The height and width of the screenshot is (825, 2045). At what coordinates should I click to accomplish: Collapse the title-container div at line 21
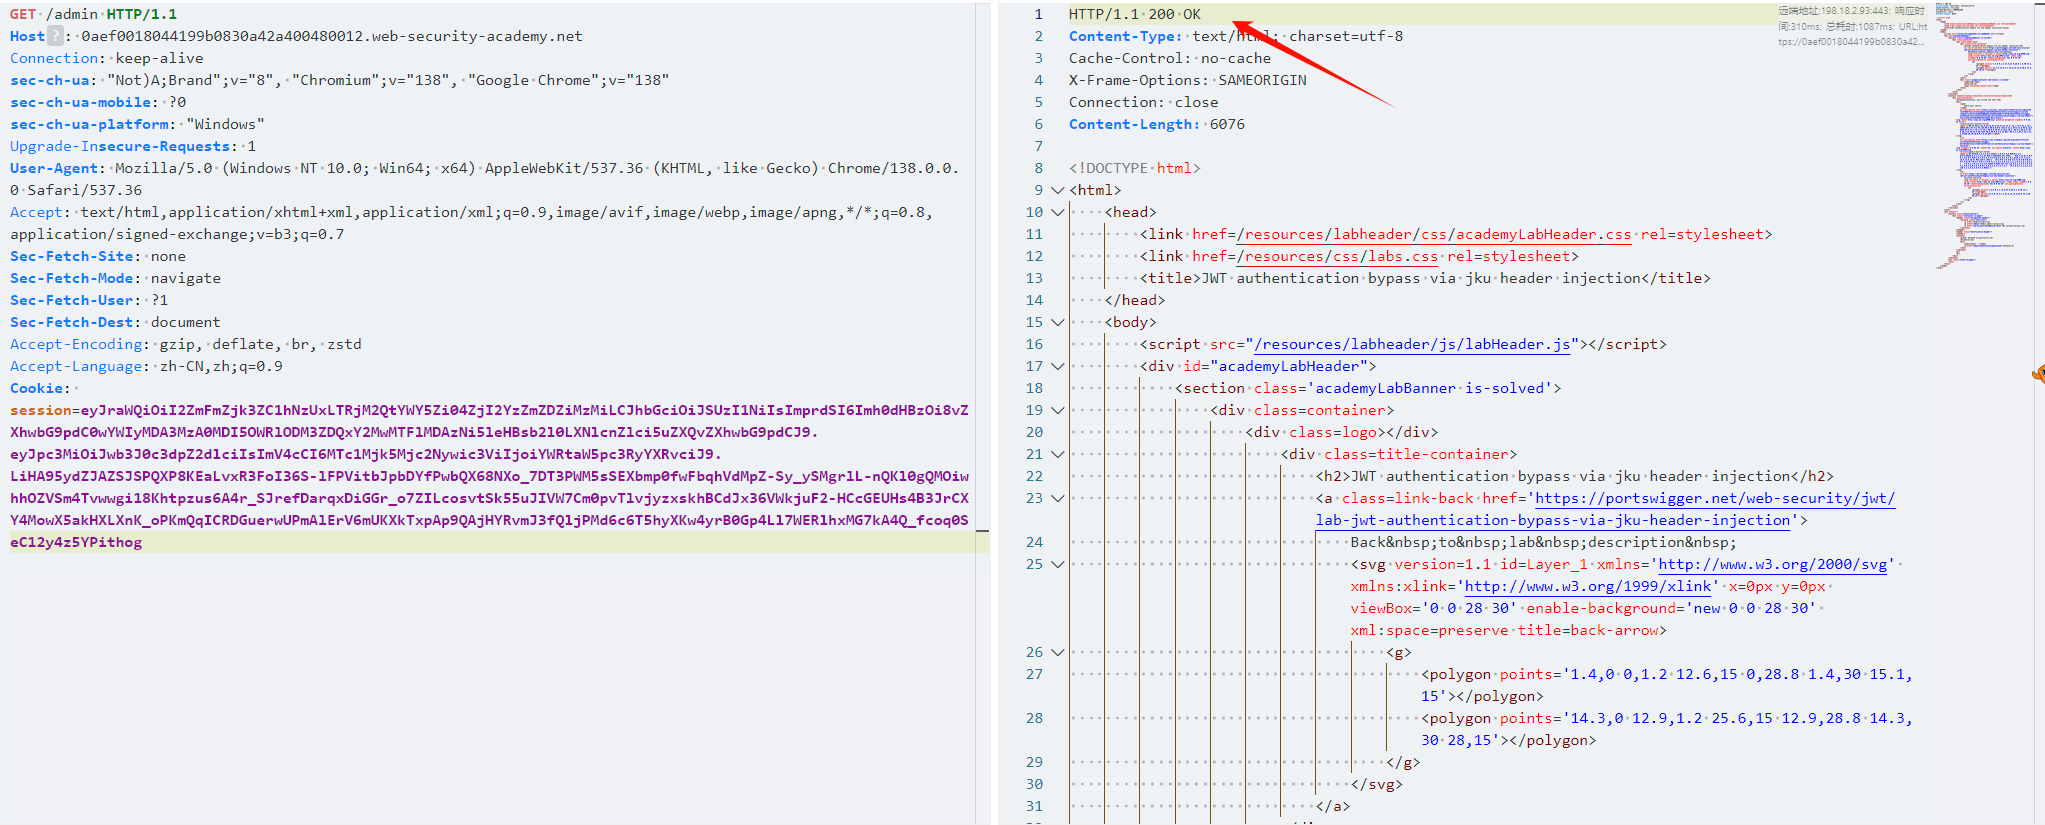tap(1057, 454)
